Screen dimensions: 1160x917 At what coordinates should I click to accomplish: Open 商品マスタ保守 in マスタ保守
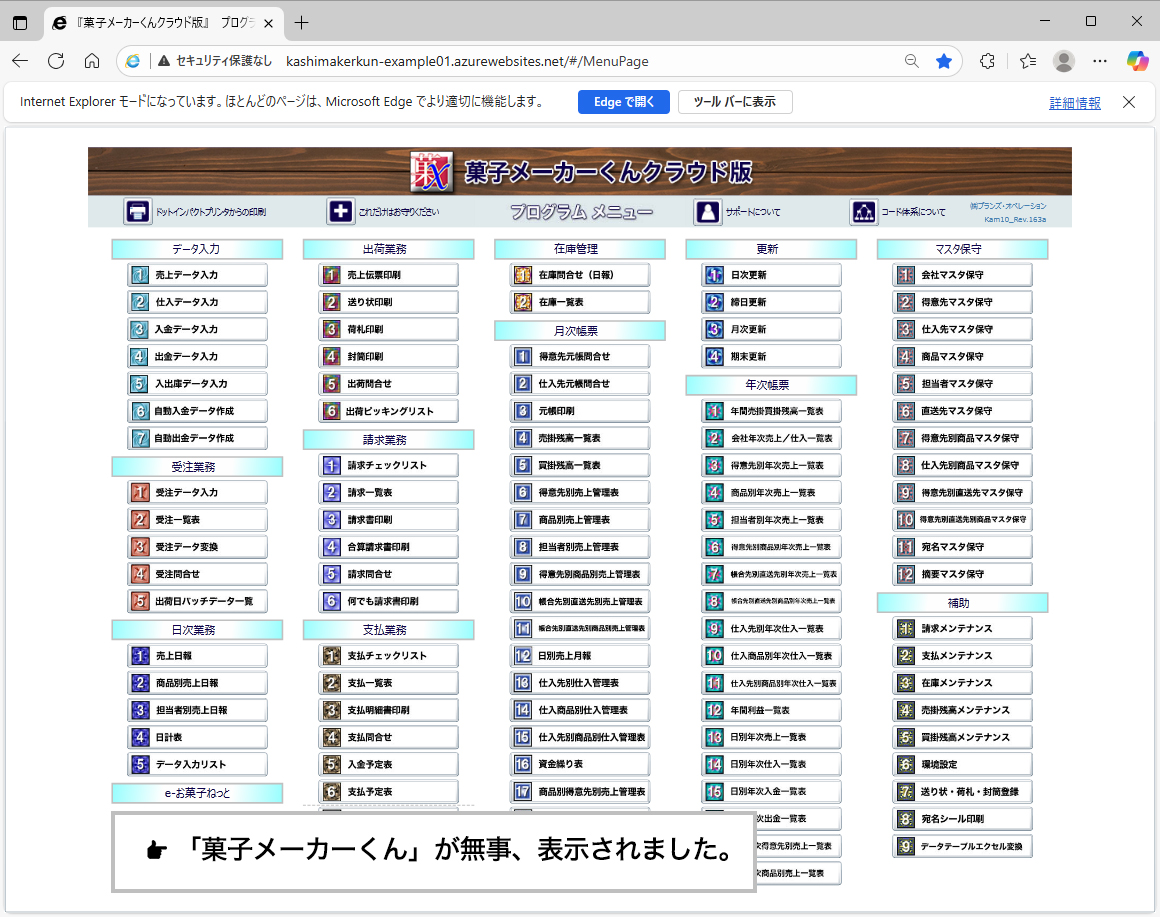[x=962, y=357]
